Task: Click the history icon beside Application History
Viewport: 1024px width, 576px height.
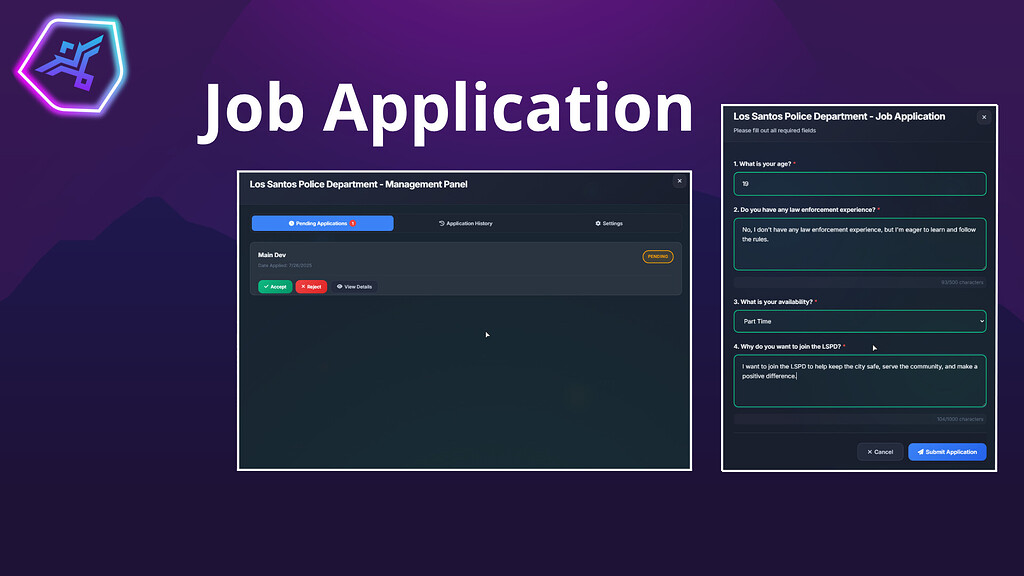Action: 440,224
